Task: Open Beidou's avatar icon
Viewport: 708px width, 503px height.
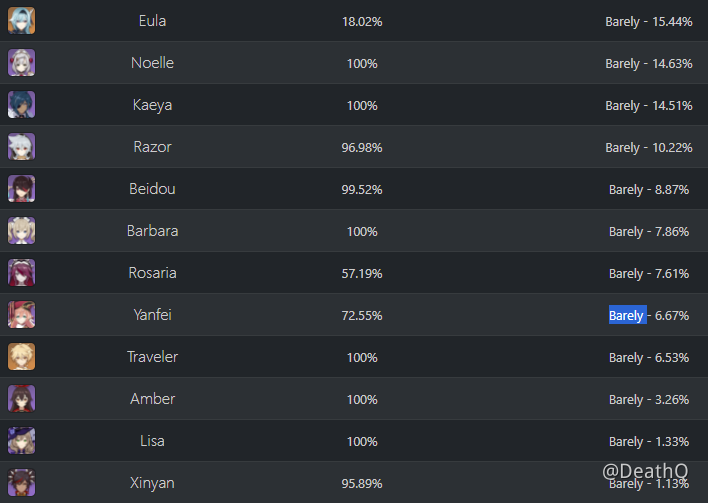Action: coord(21,189)
